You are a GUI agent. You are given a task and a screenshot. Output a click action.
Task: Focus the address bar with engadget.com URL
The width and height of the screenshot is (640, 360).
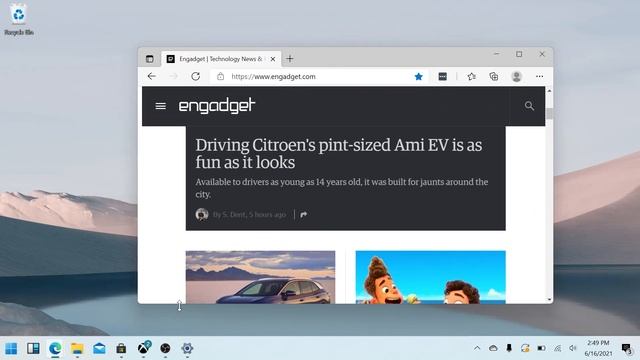[318, 76]
